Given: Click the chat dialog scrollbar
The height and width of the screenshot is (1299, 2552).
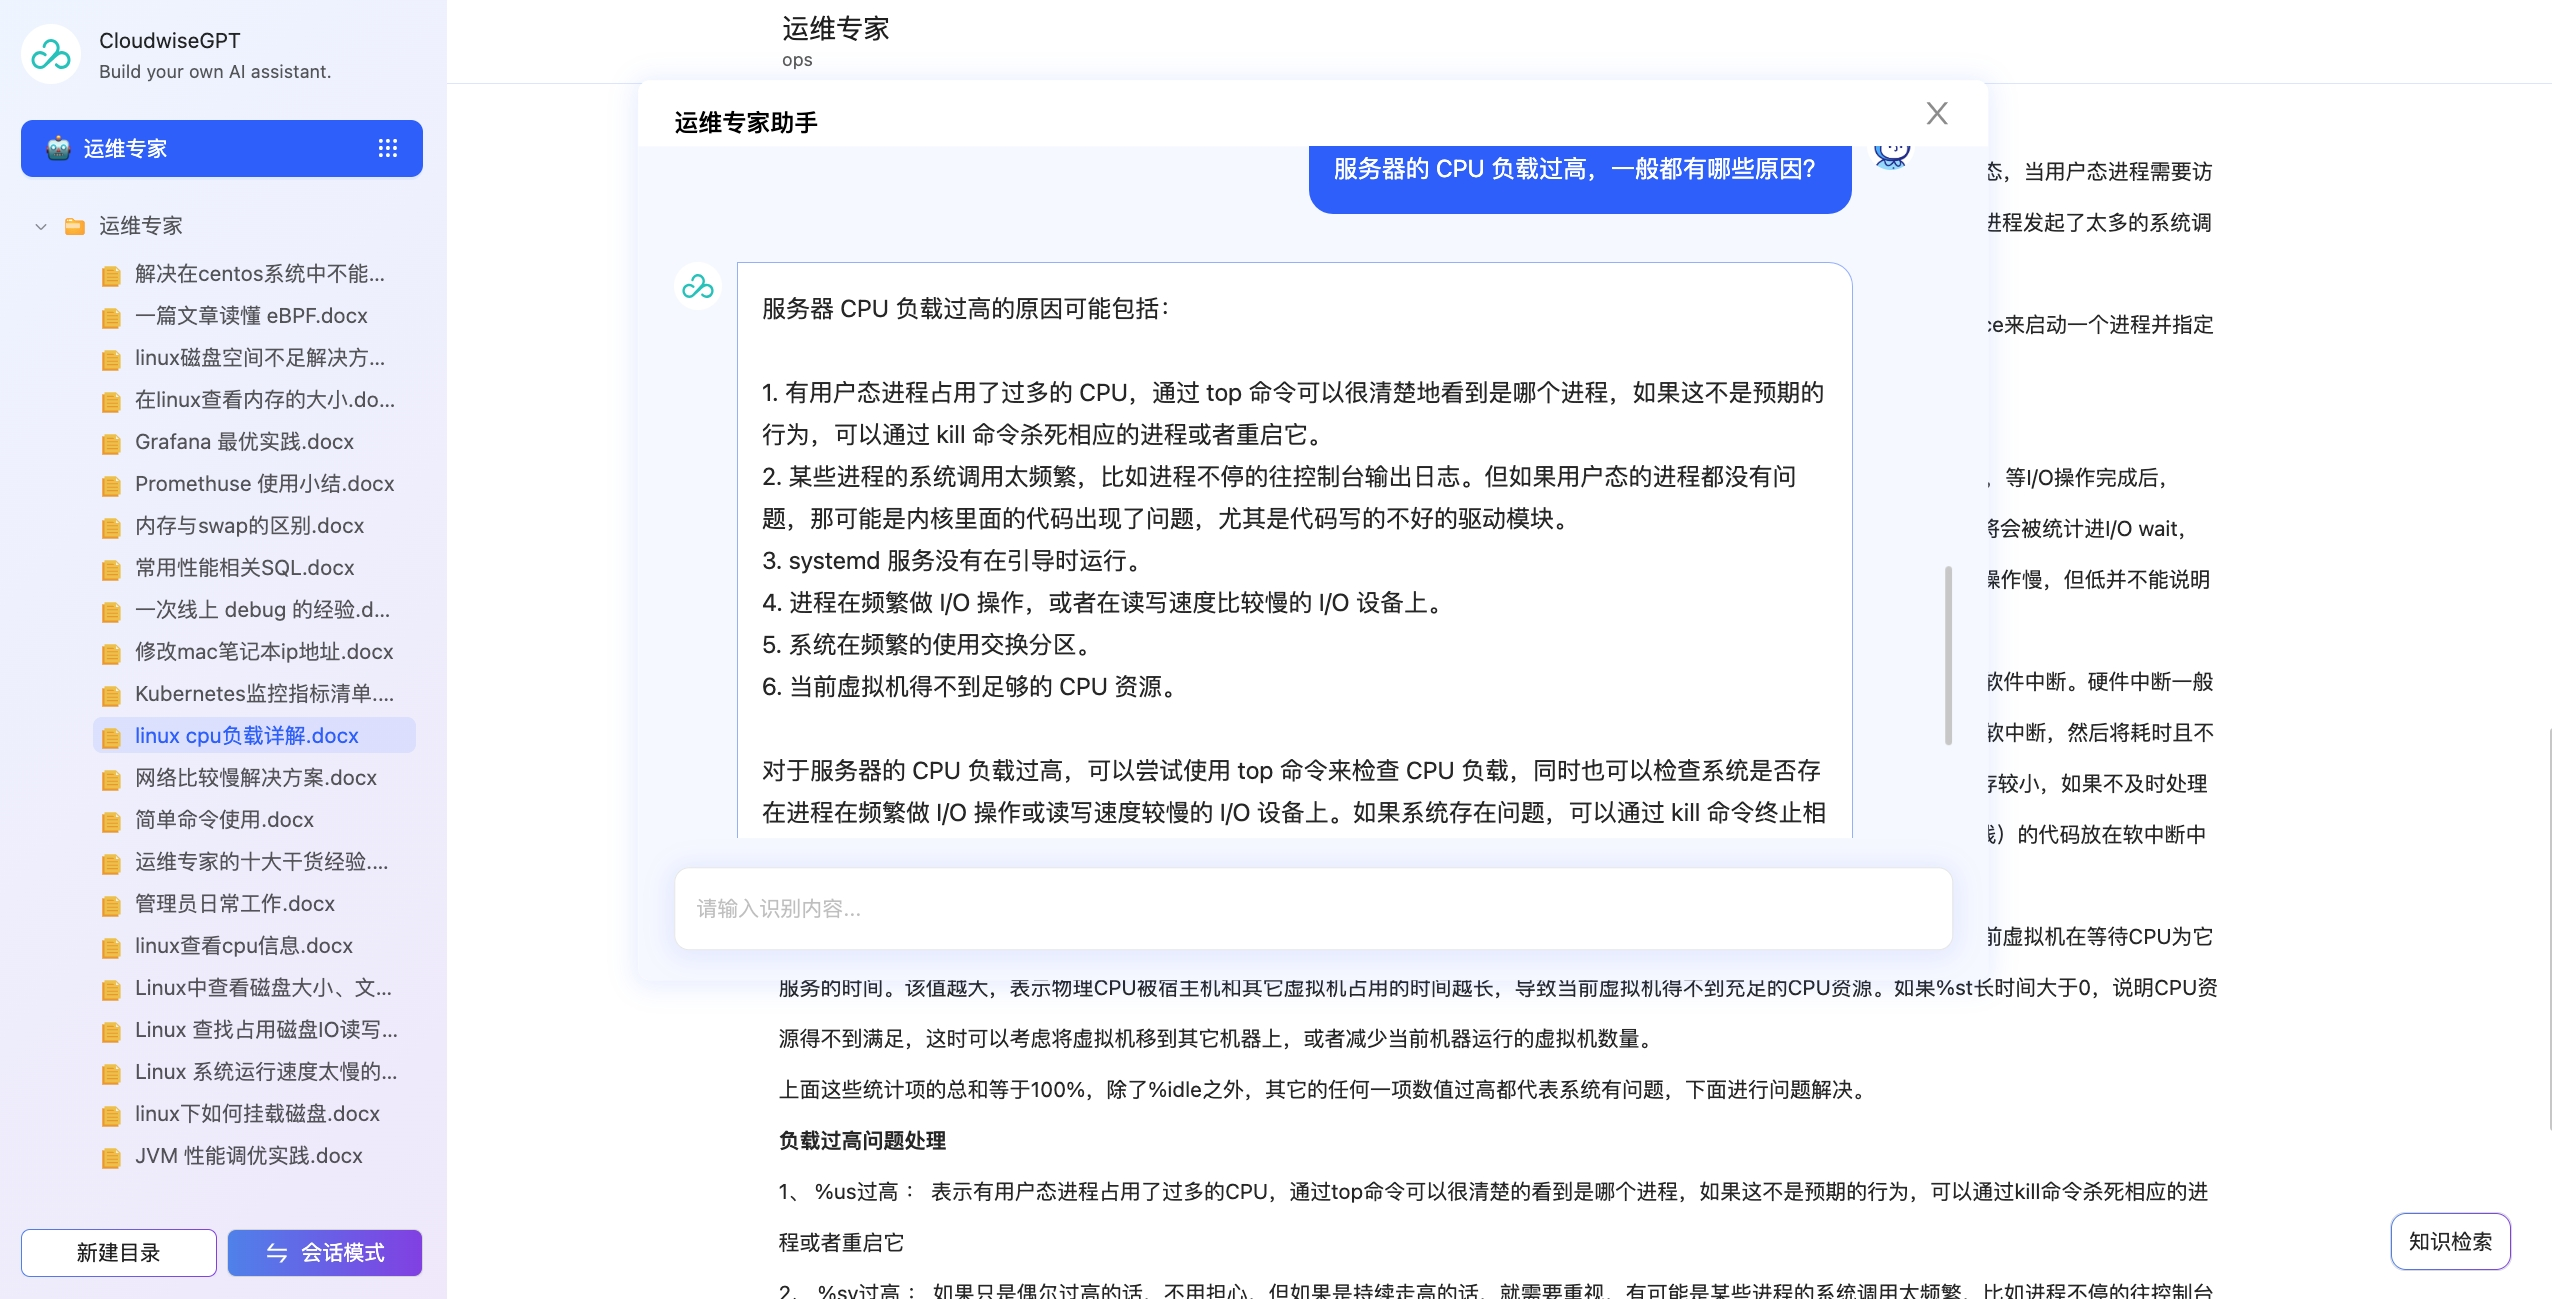Looking at the screenshot, I should pyautogui.click(x=1948, y=655).
